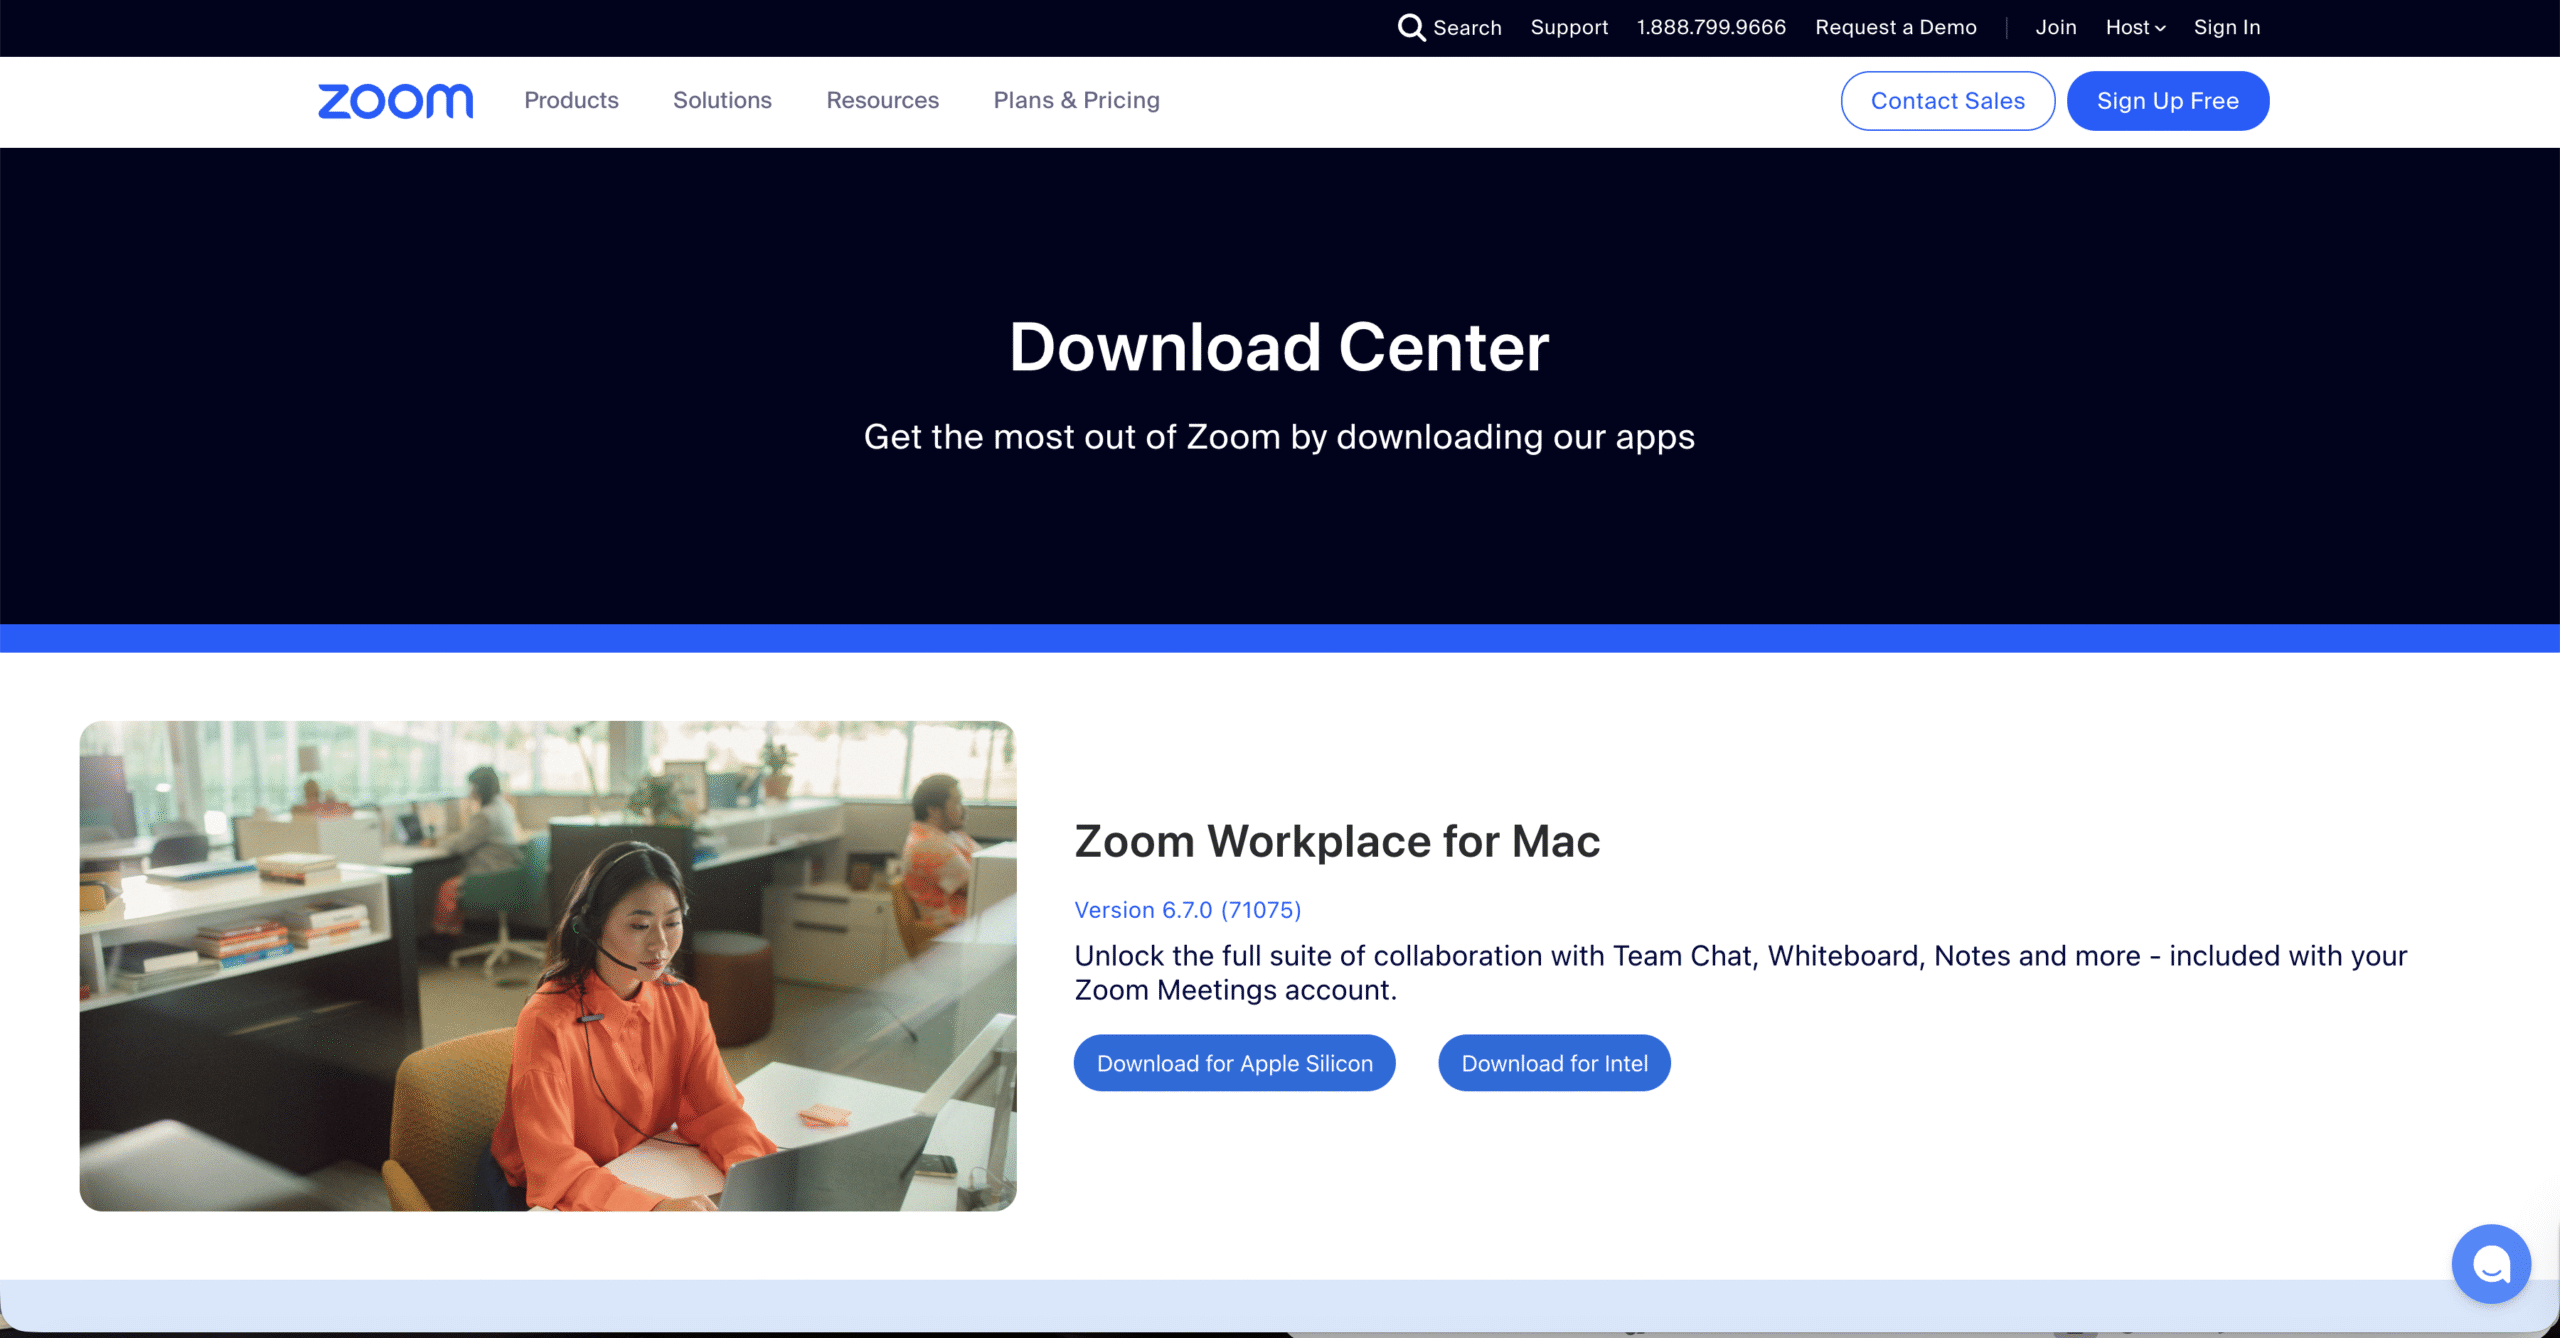Click the Search text label
Image resolution: width=2560 pixels, height=1338 pixels.
point(1467,28)
